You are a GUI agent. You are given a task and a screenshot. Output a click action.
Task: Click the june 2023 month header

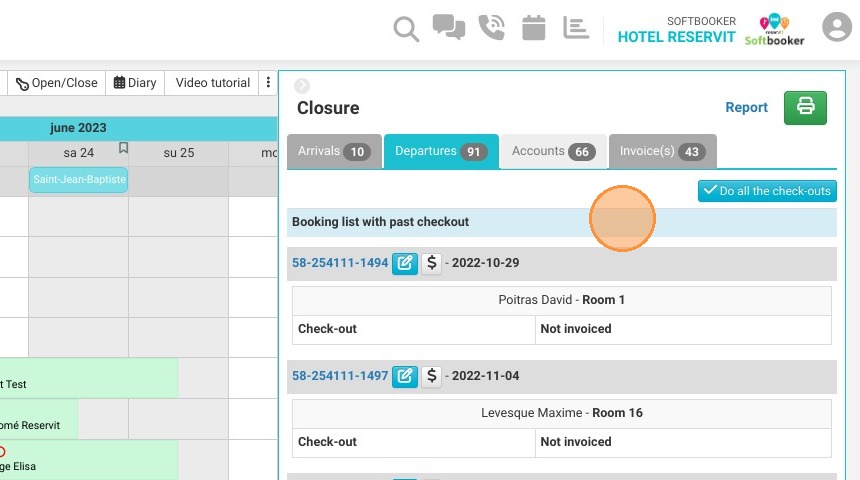coord(78,128)
